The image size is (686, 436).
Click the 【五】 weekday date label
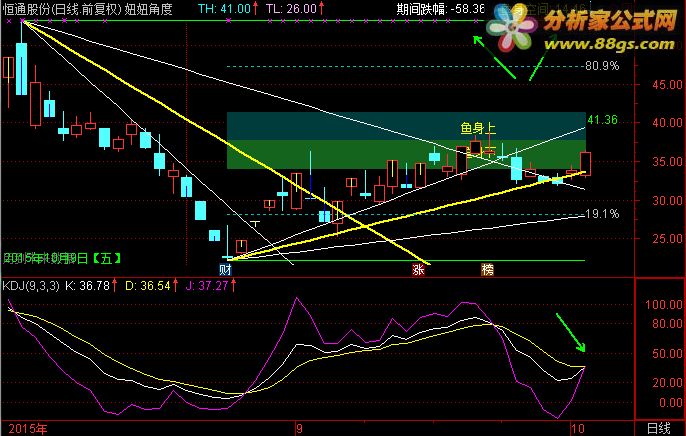(x=107, y=258)
